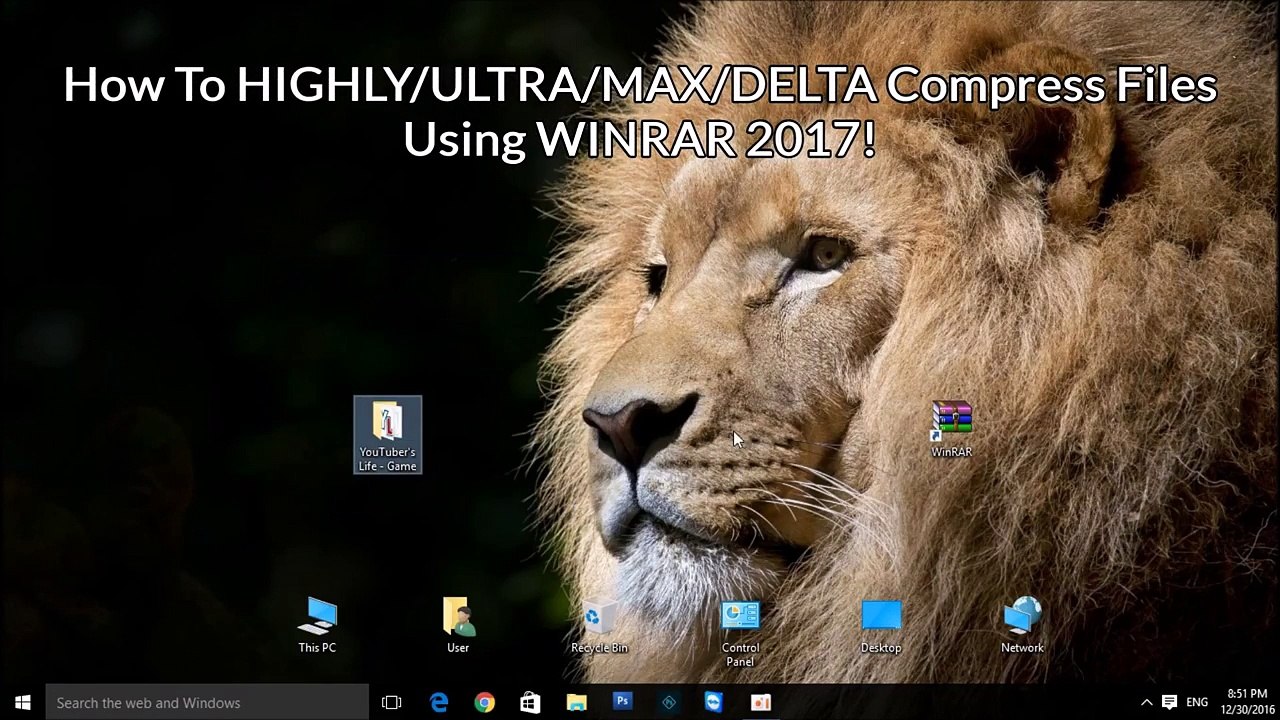The image size is (1280, 720).
Task: Click the Search the web and Windows box
Action: [x=207, y=702]
